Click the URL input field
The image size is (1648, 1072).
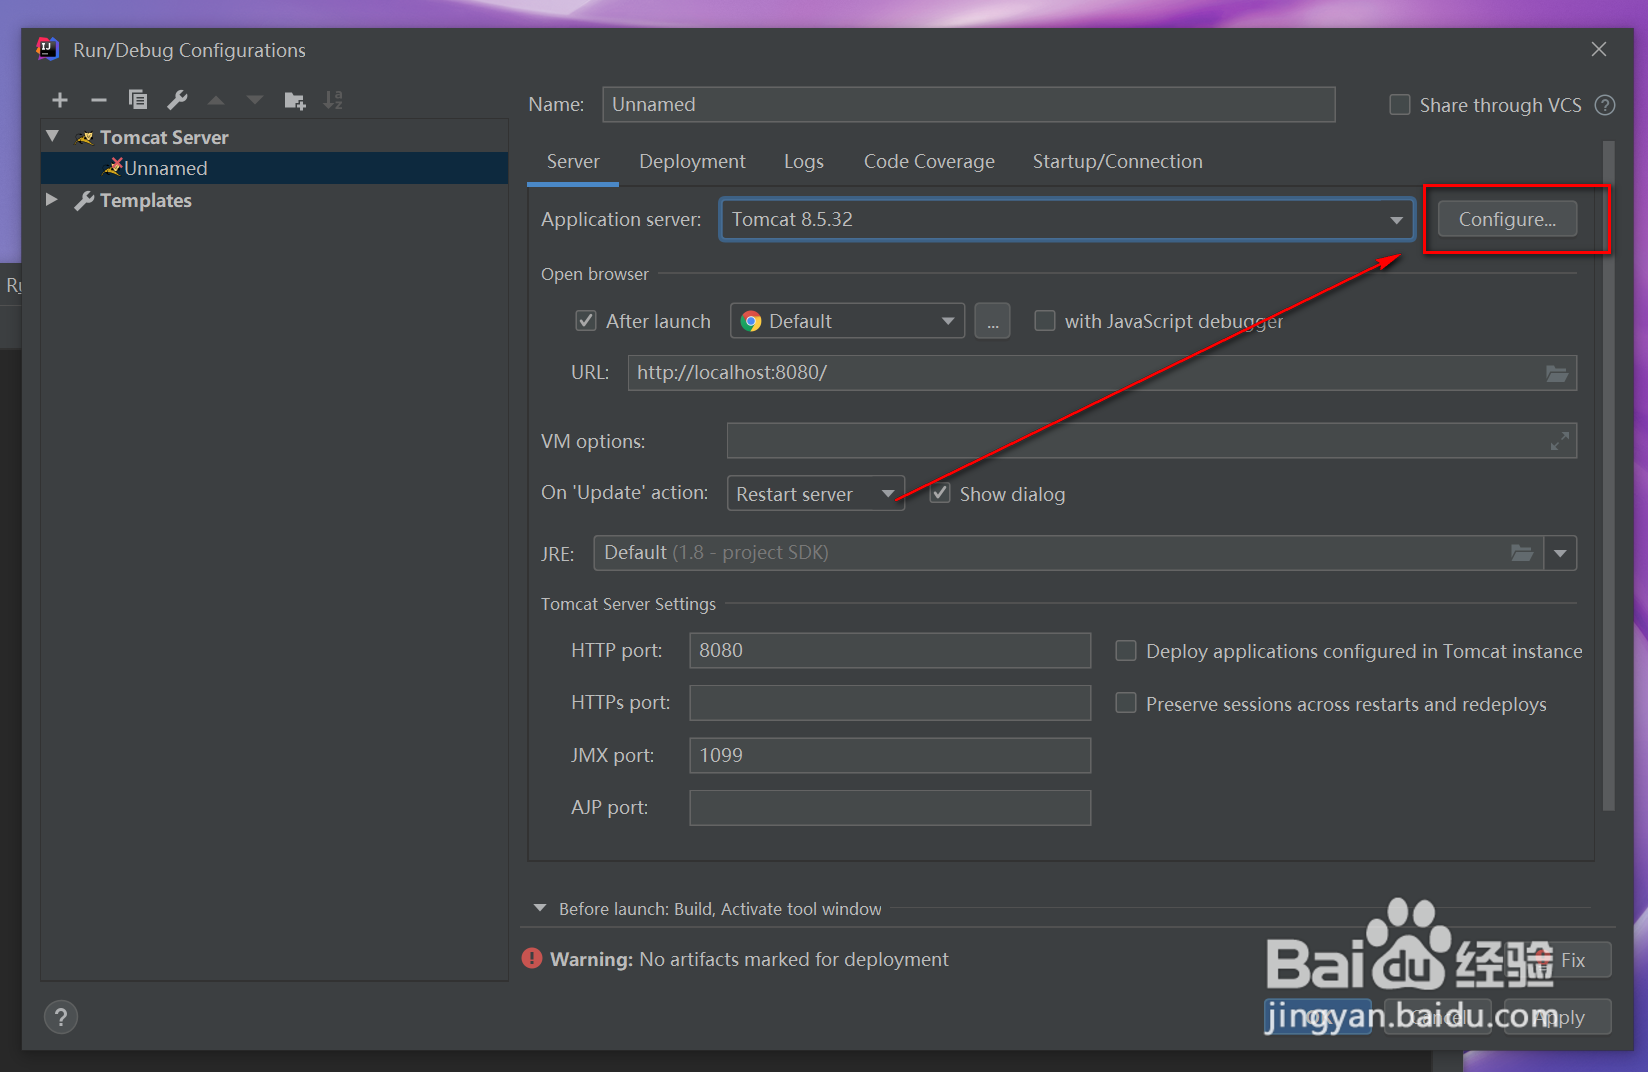click(1102, 373)
